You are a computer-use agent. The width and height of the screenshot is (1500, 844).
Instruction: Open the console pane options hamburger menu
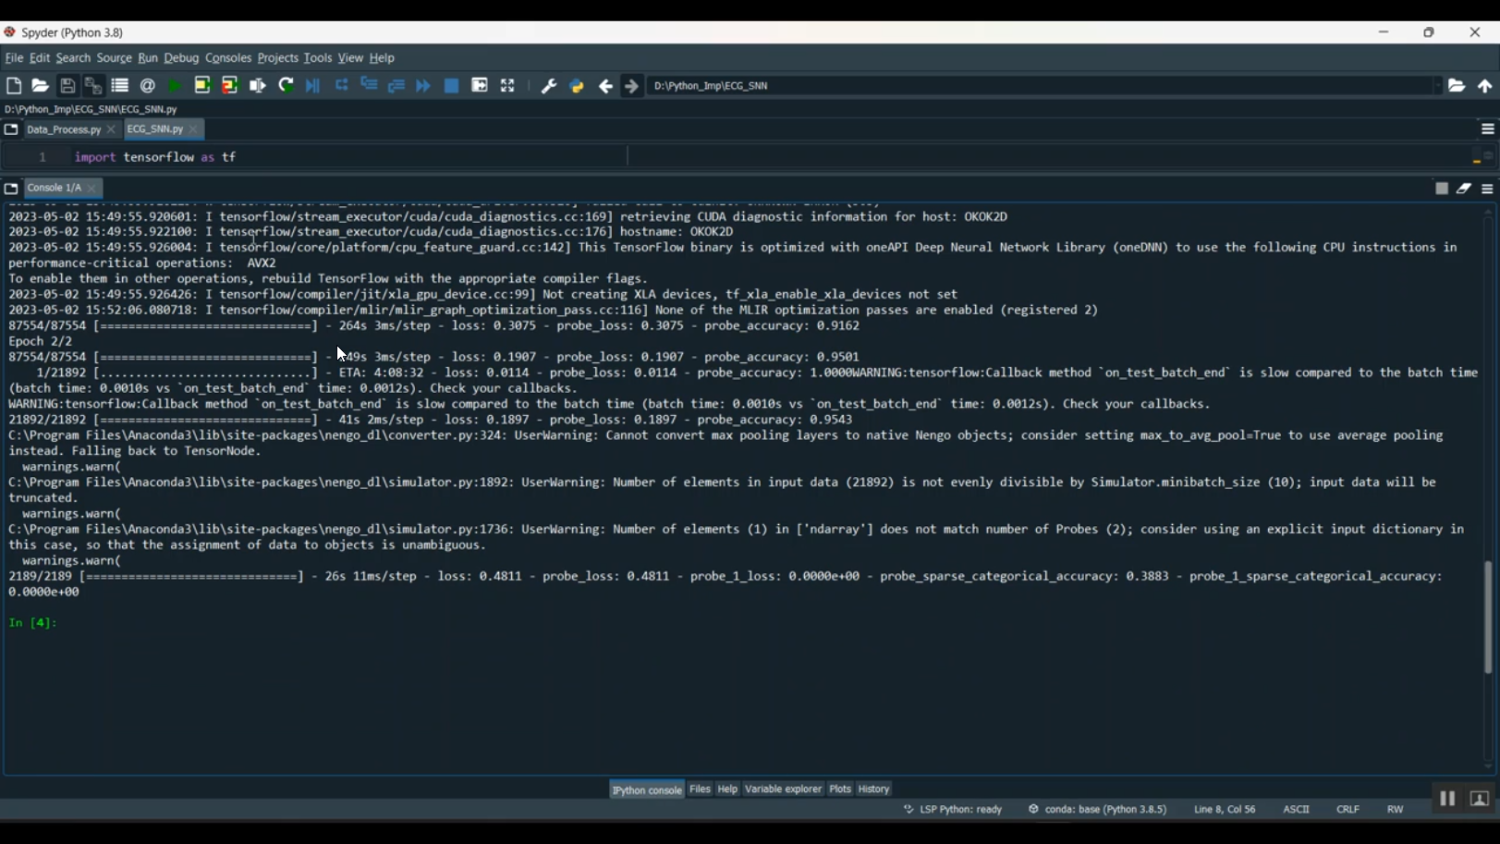[x=1488, y=188]
